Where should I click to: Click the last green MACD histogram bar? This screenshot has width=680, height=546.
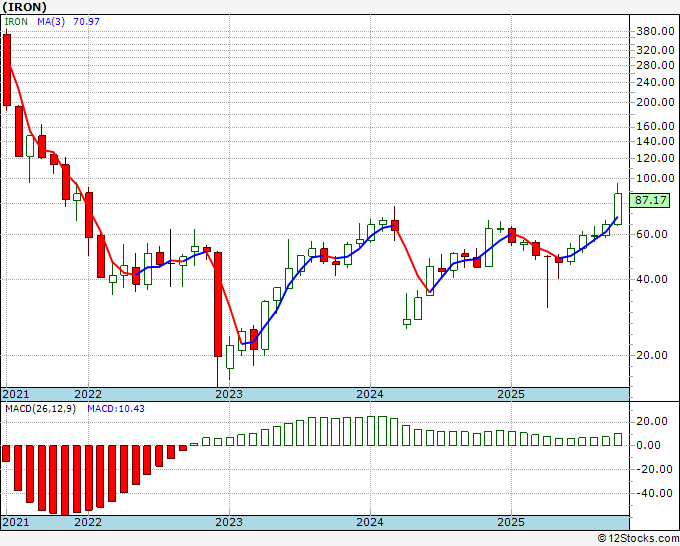coord(618,440)
